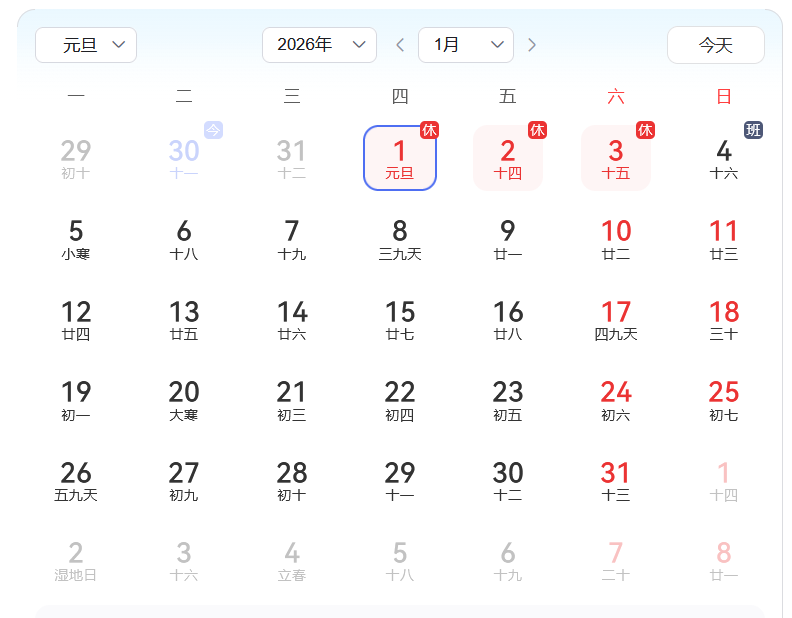Click February 2 湿地日 date
The image size is (792, 618).
click(x=76, y=561)
